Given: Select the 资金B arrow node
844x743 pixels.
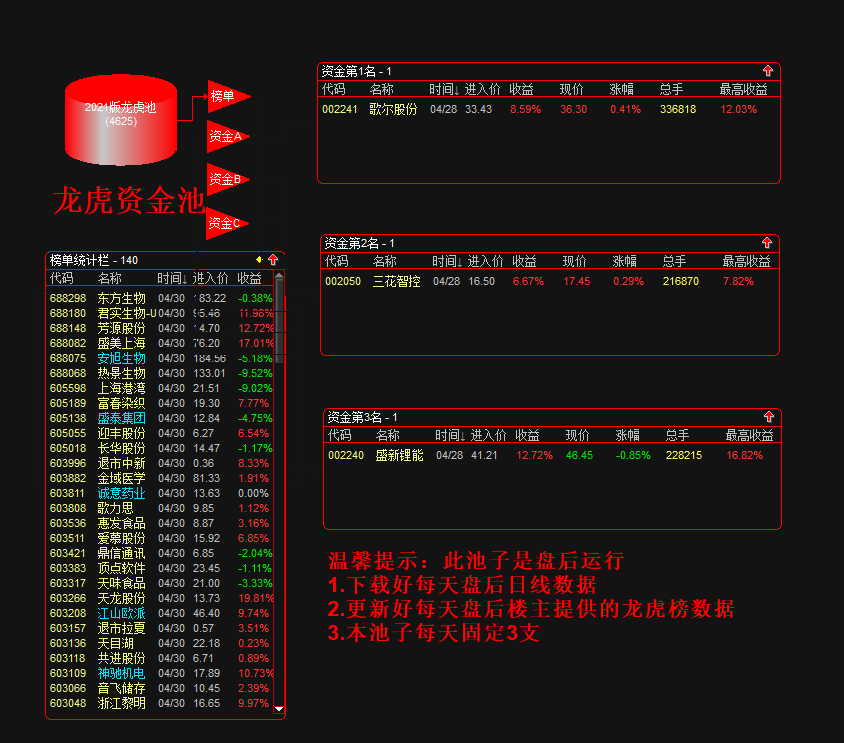Looking at the screenshot, I should click(224, 180).
